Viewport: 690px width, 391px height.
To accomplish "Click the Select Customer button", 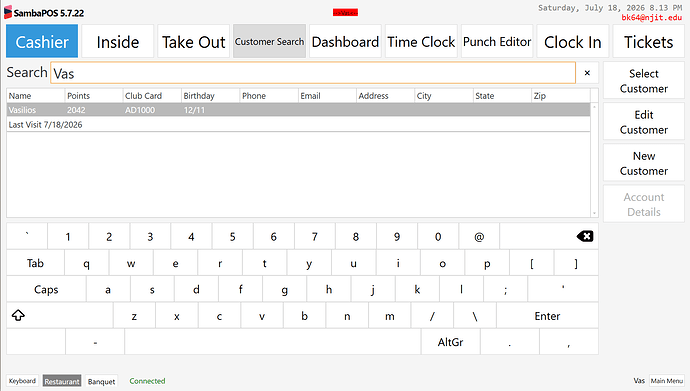I will [x=644, y=80].
